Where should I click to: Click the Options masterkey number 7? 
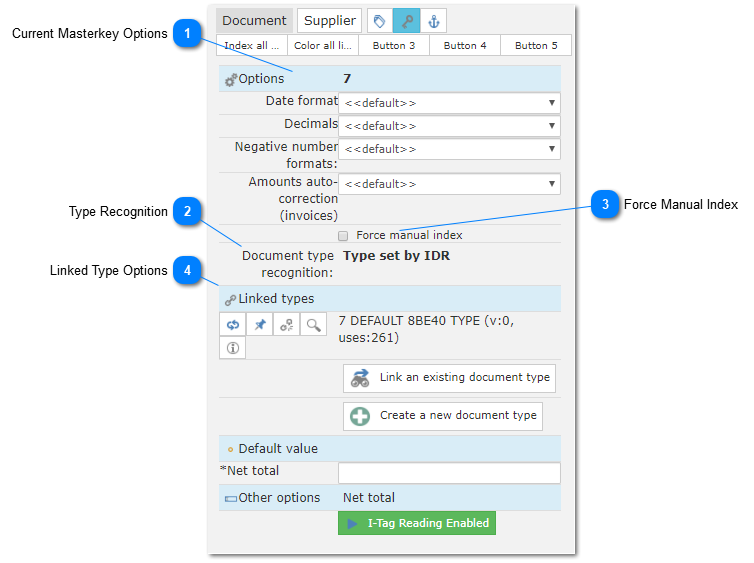(x=347, y=79)
